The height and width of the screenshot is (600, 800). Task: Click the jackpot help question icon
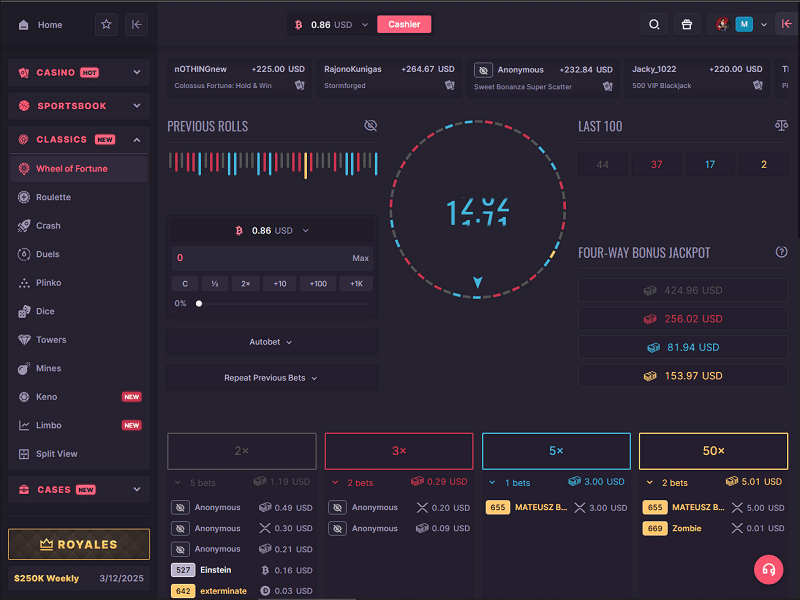coord(781,253)
